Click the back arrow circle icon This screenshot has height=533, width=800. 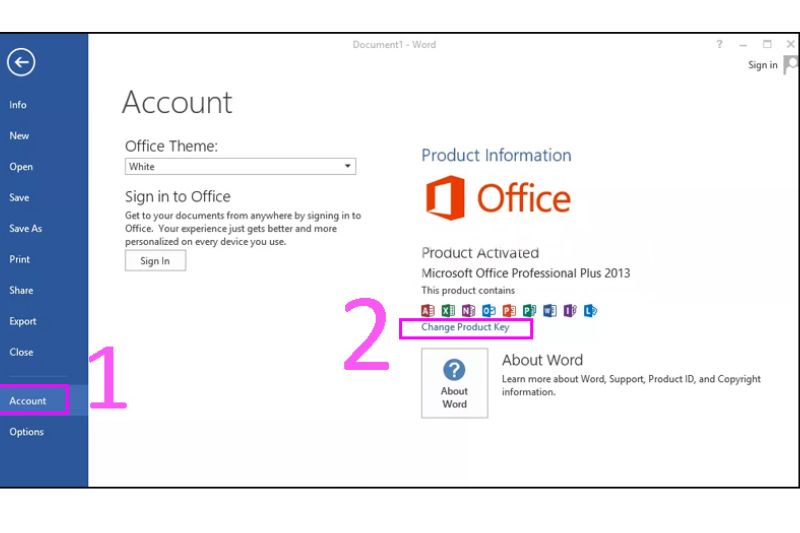click(x=21, y=62)
